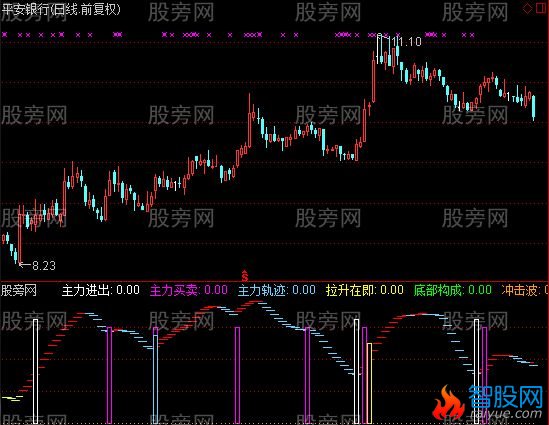Click the 冲击波 indicator label
Image resolution: width=549 pixels, height=425 pixels.
pyautogui.click(x=525, y=290)
